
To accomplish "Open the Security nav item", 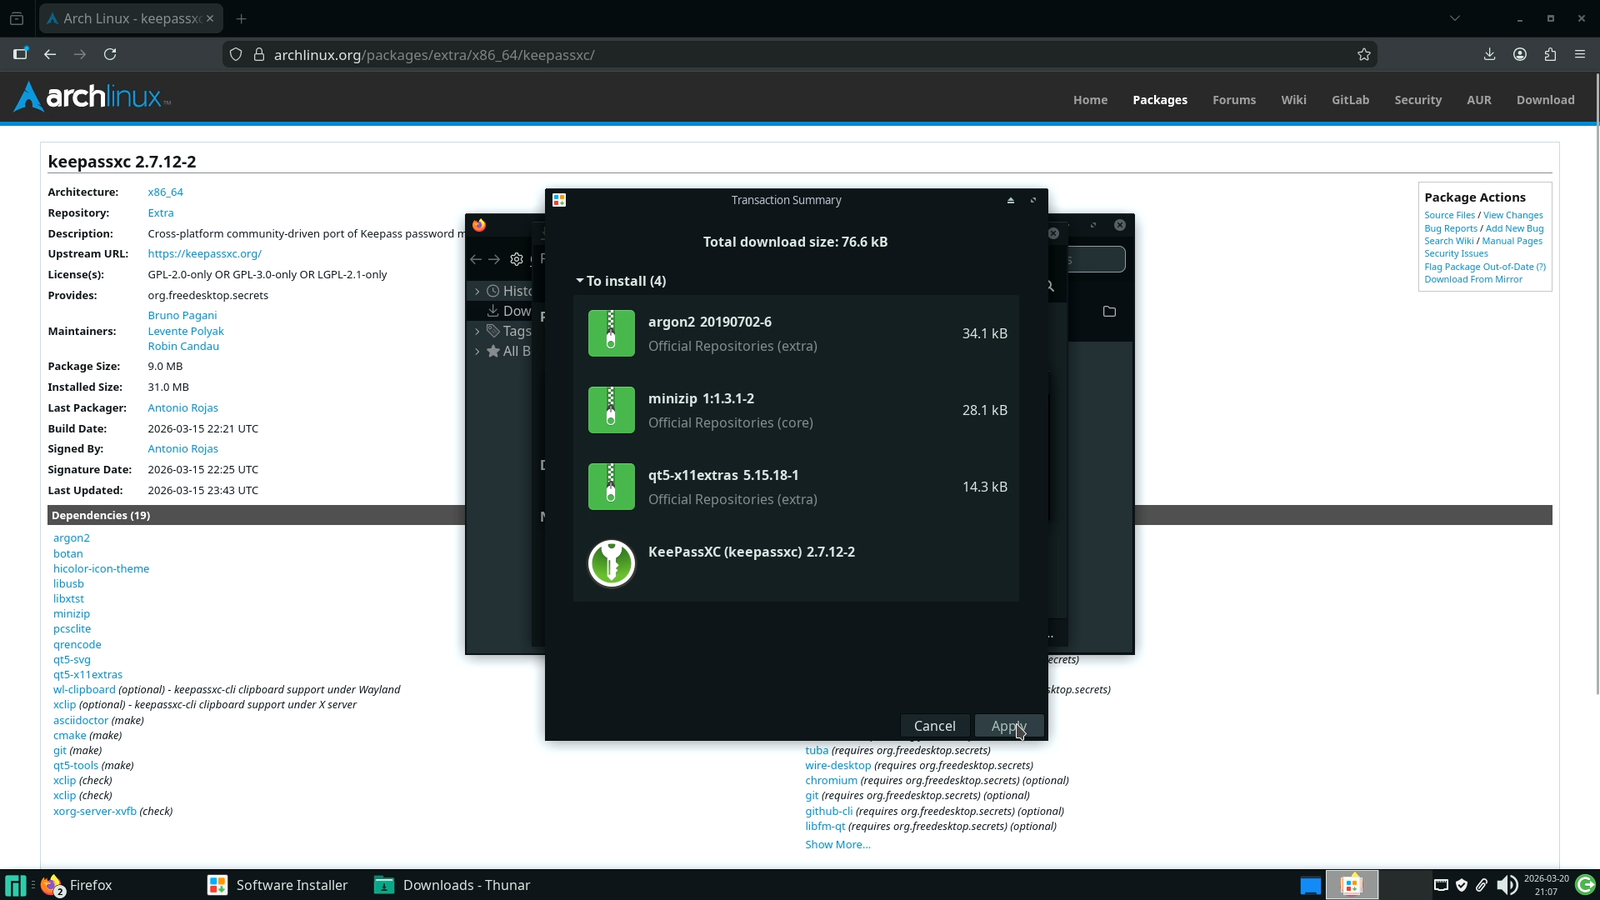I will pyautogui.click(x=1418, y=100).
